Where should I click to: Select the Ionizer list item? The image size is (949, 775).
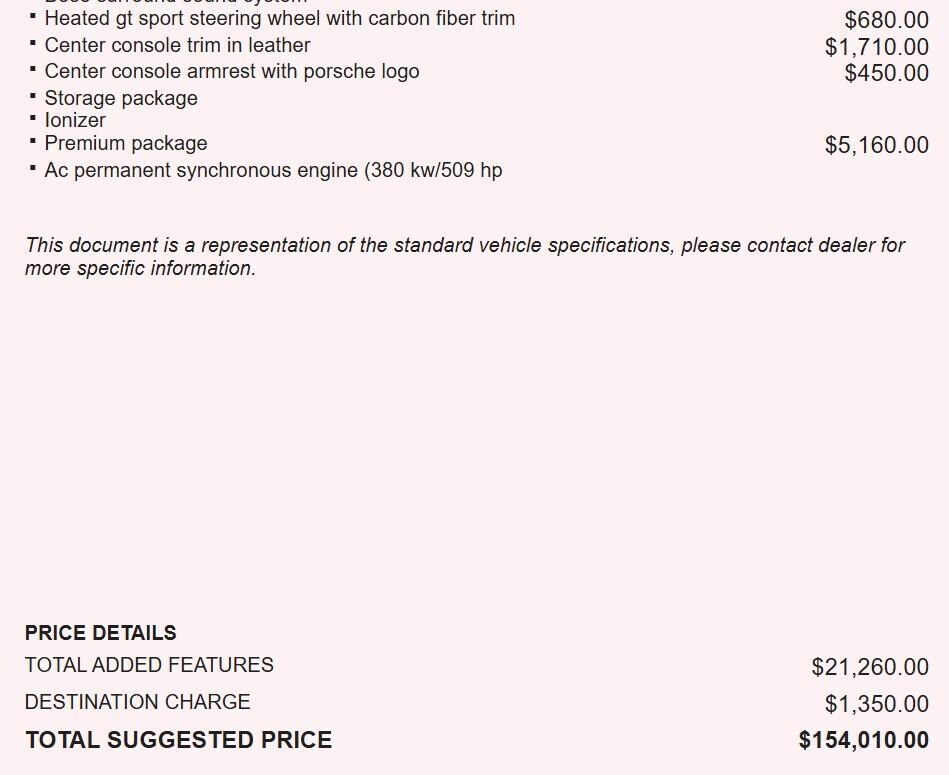pyautogui.click(x=75, y=120)
